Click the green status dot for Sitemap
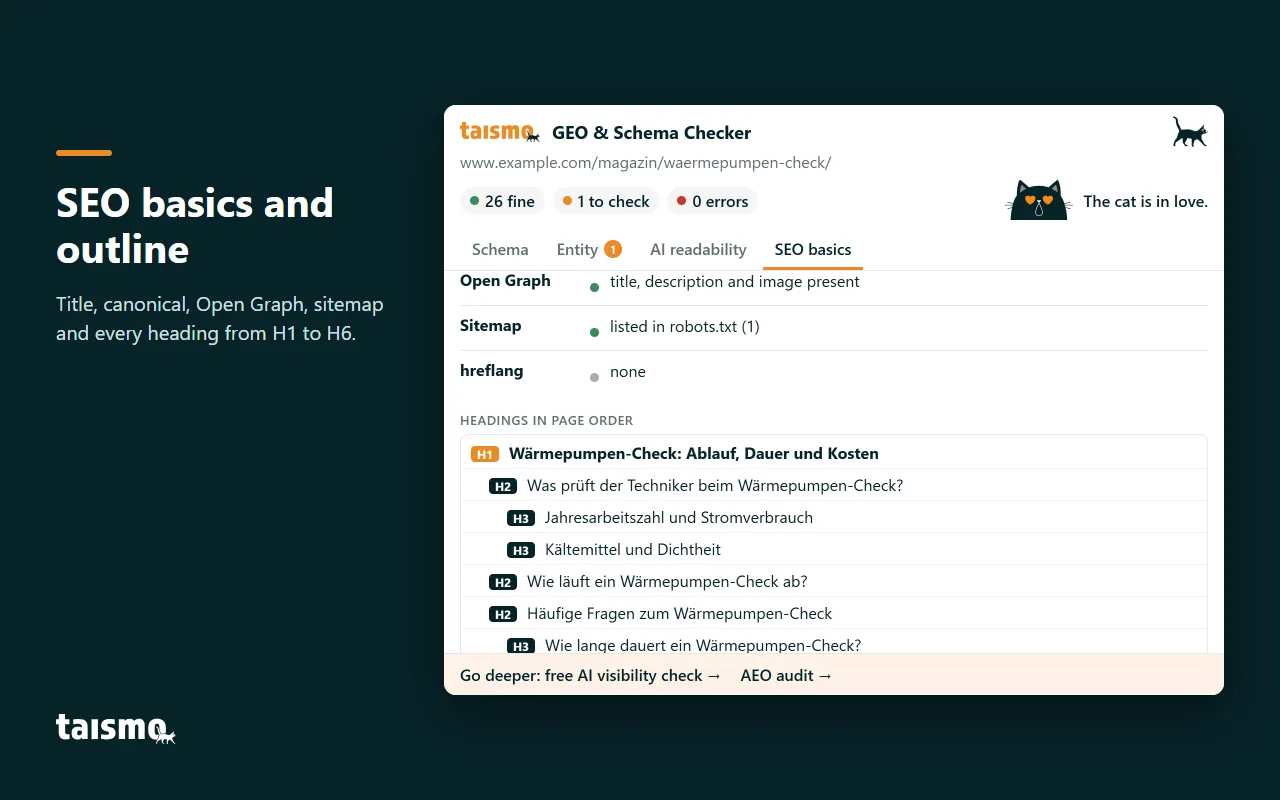The image size is (1280, 800). click(x=594, y=332)
